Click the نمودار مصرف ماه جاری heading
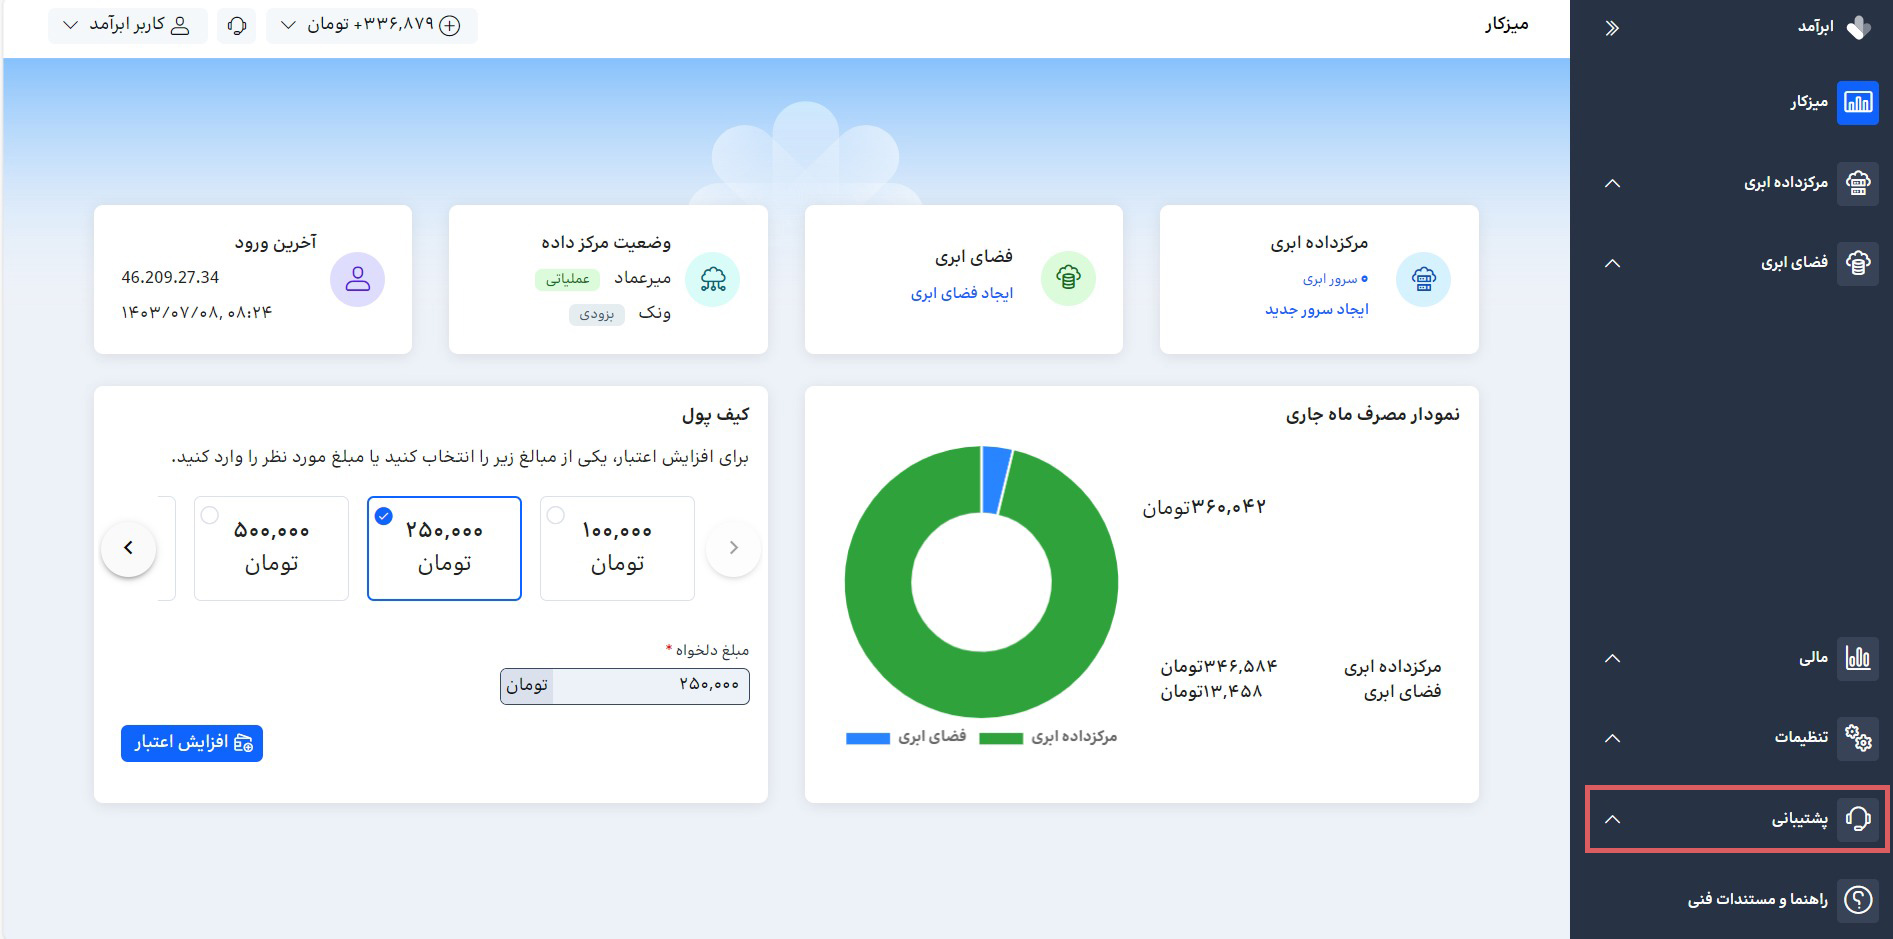This screenshot has width=1893, height=939. [1372, 414]
